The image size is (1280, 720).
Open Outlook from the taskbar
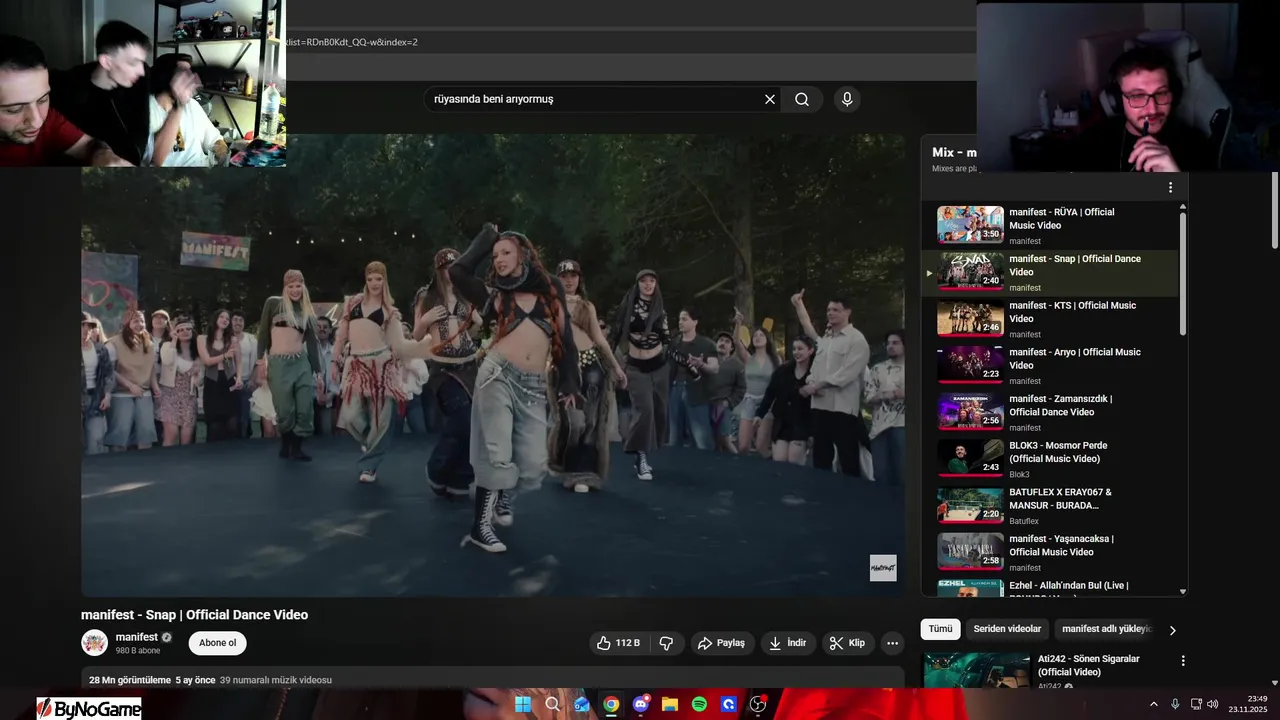582,704
